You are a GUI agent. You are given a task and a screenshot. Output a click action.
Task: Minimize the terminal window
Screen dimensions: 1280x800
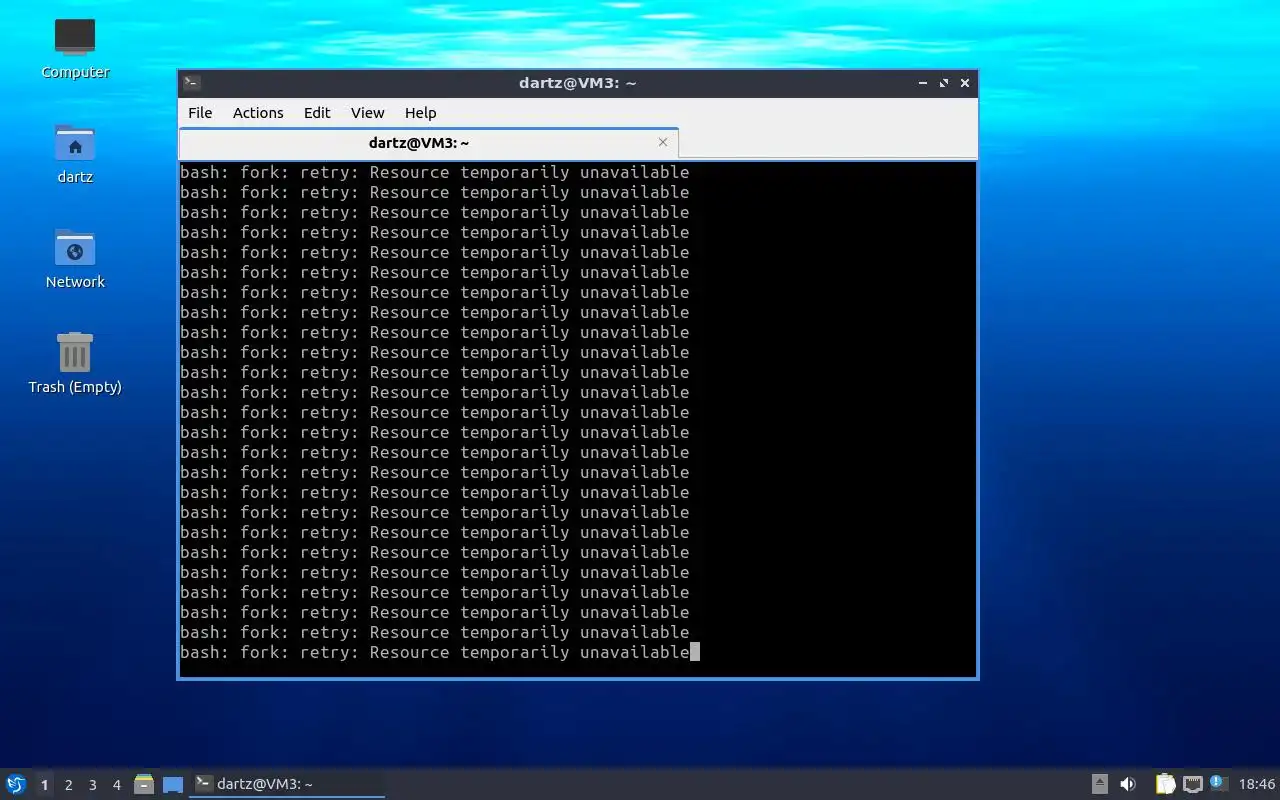[922, 83]
